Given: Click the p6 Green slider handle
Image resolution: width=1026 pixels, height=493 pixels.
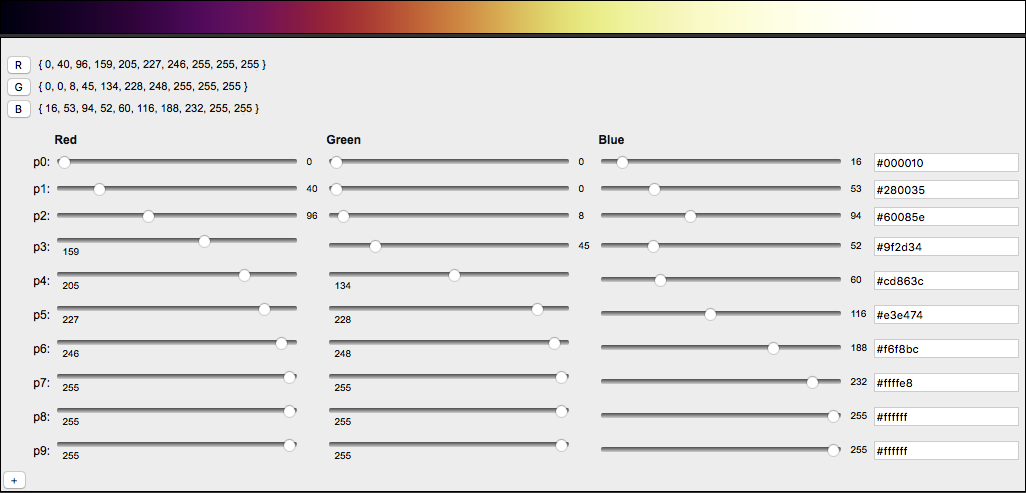Looking at the screenshot, I should (x=554, y=343).
